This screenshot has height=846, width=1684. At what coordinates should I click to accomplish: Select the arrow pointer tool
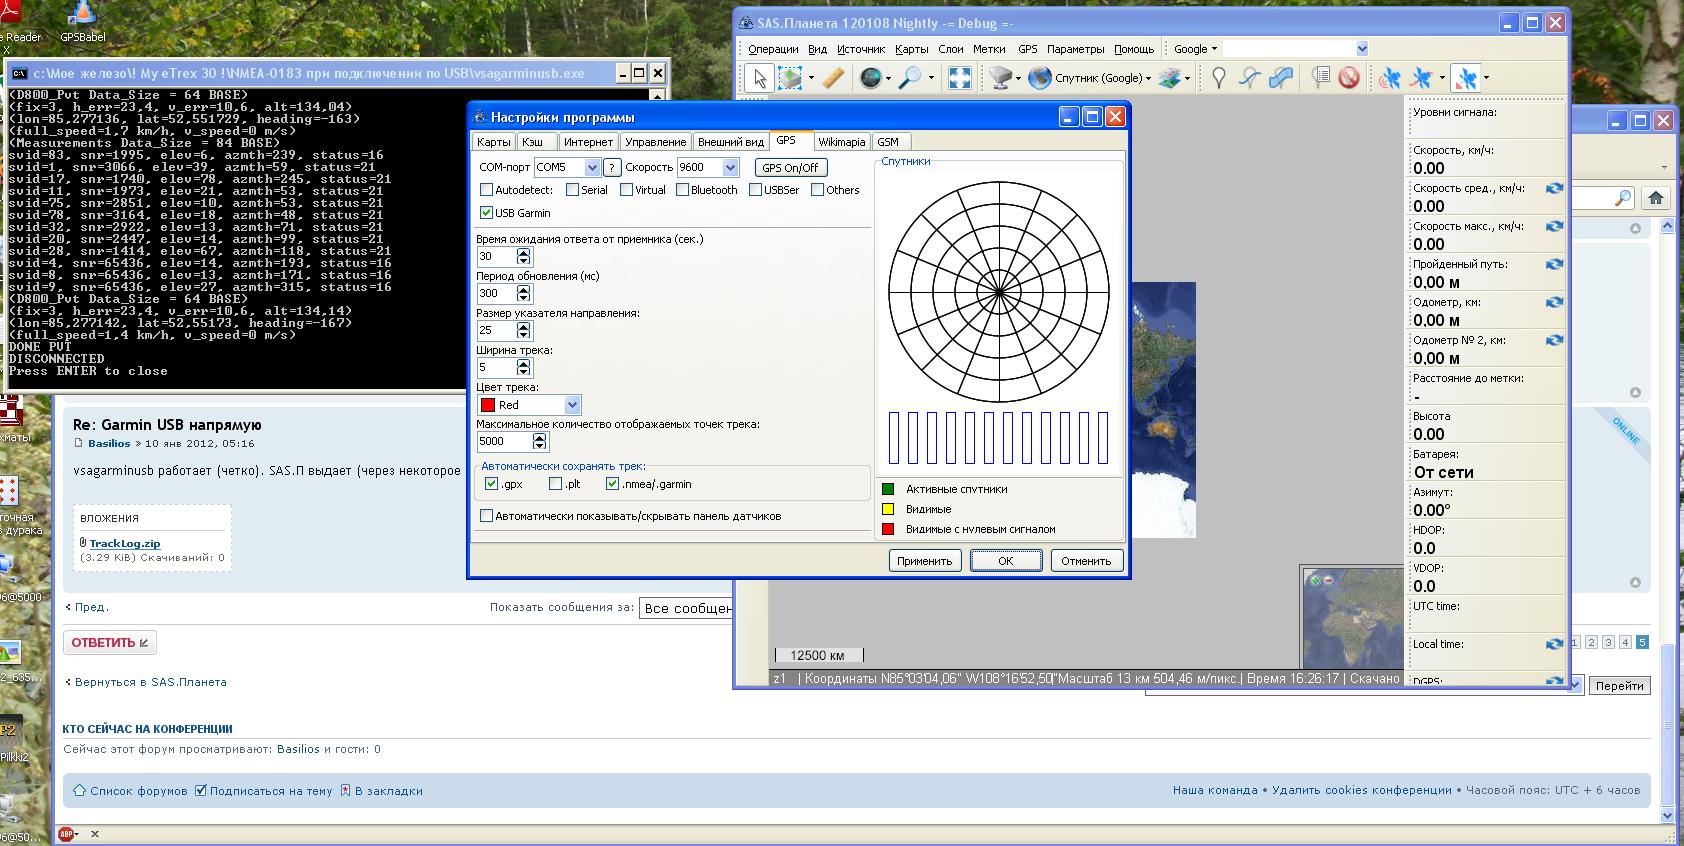click(759, 78)
